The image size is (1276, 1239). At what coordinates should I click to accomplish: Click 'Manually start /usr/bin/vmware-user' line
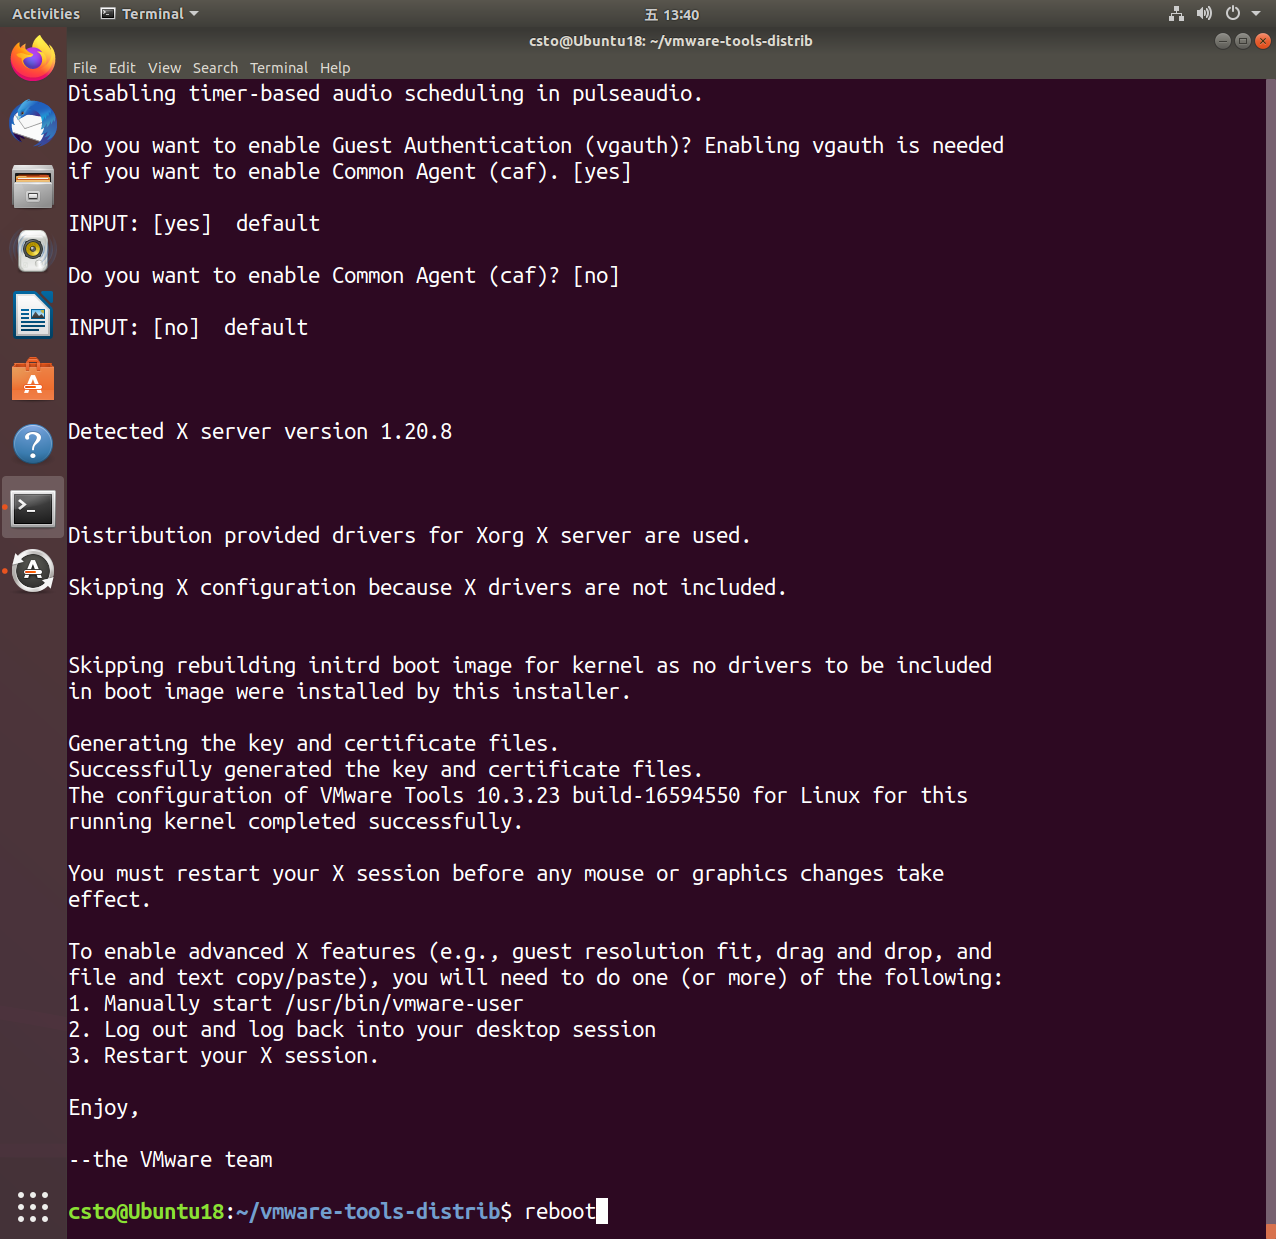296,1003
